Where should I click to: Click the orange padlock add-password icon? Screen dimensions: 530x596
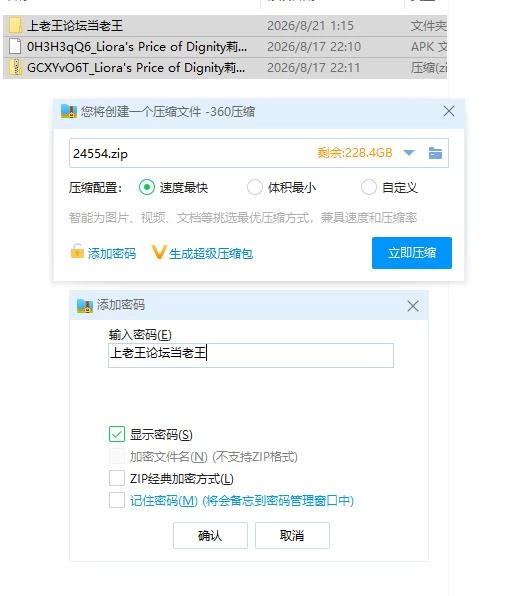click(77, 251)
